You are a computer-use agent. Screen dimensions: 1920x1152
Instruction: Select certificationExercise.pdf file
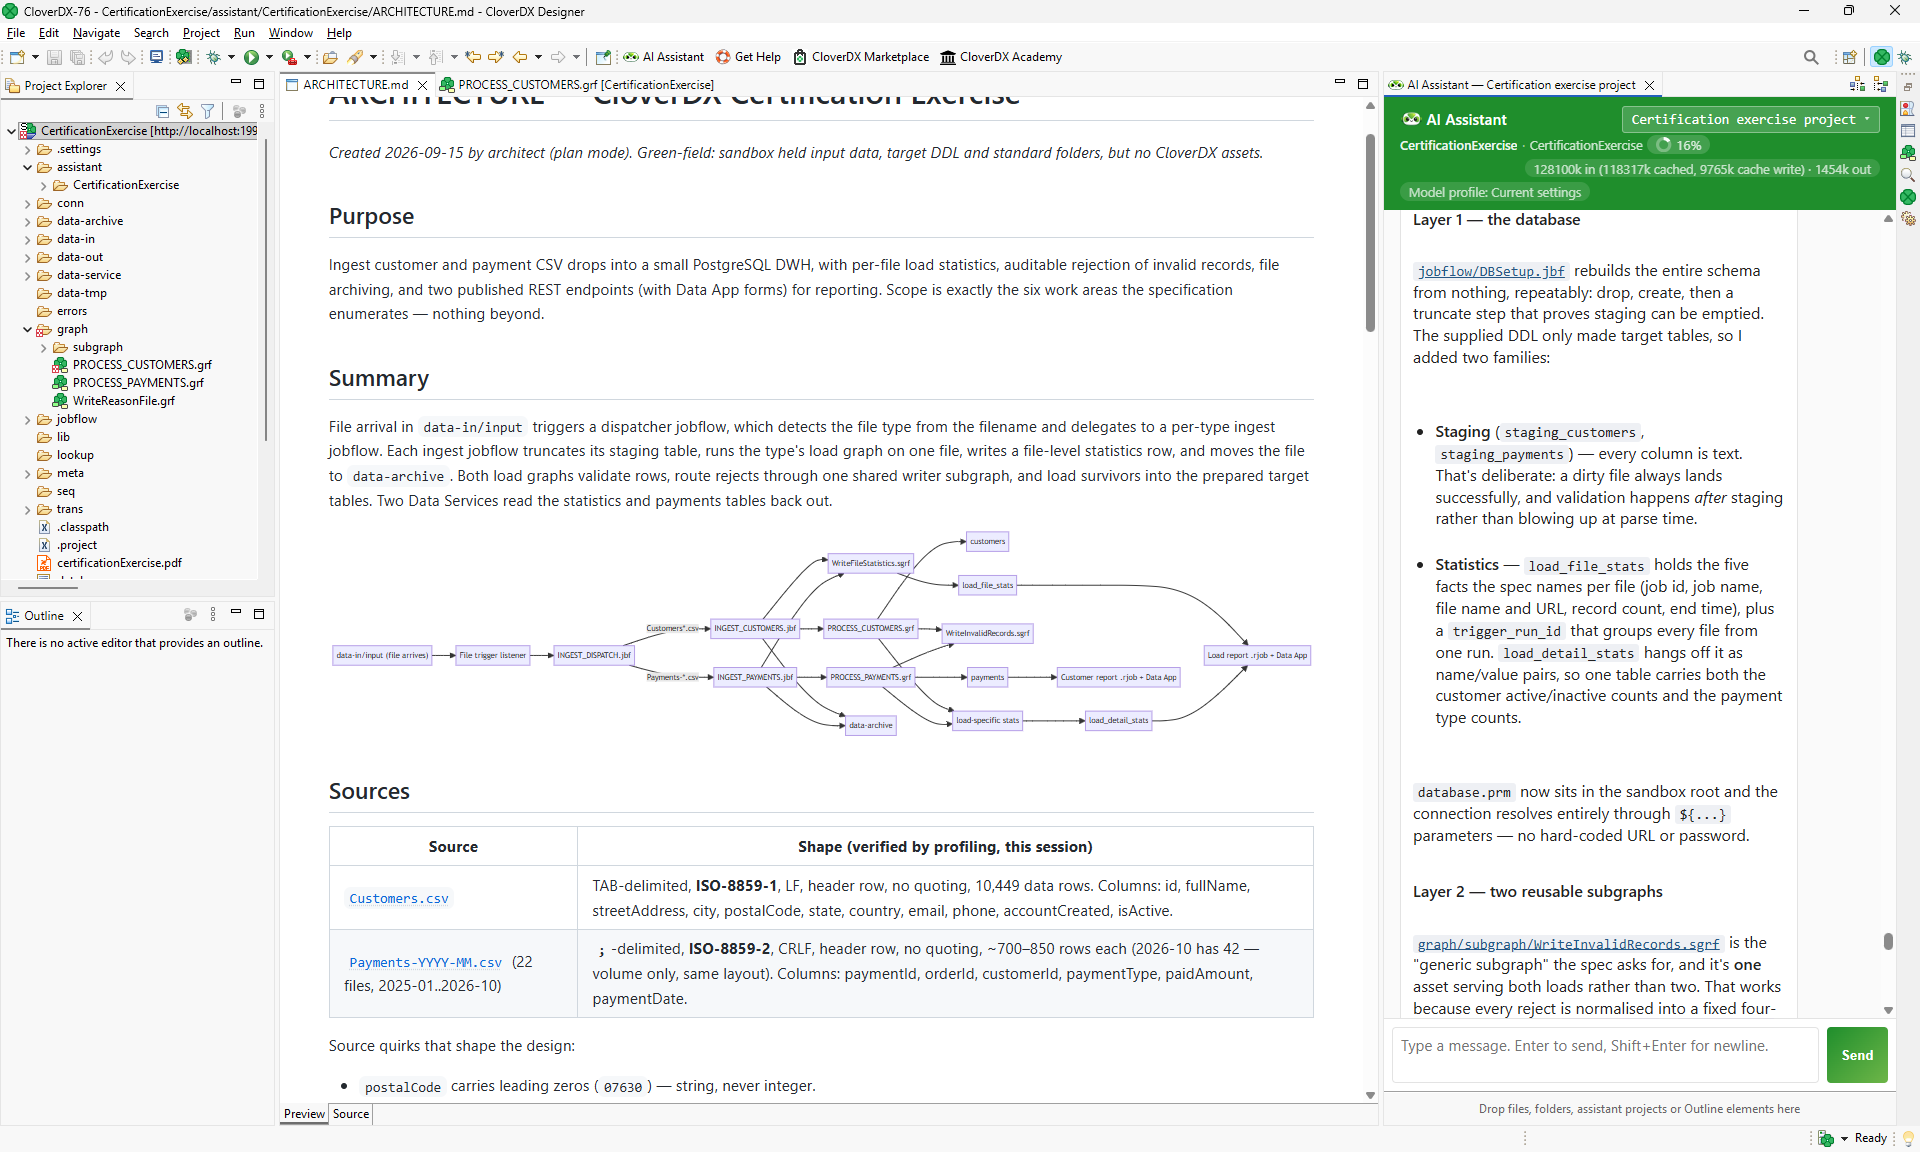click(x=119, y=563)
